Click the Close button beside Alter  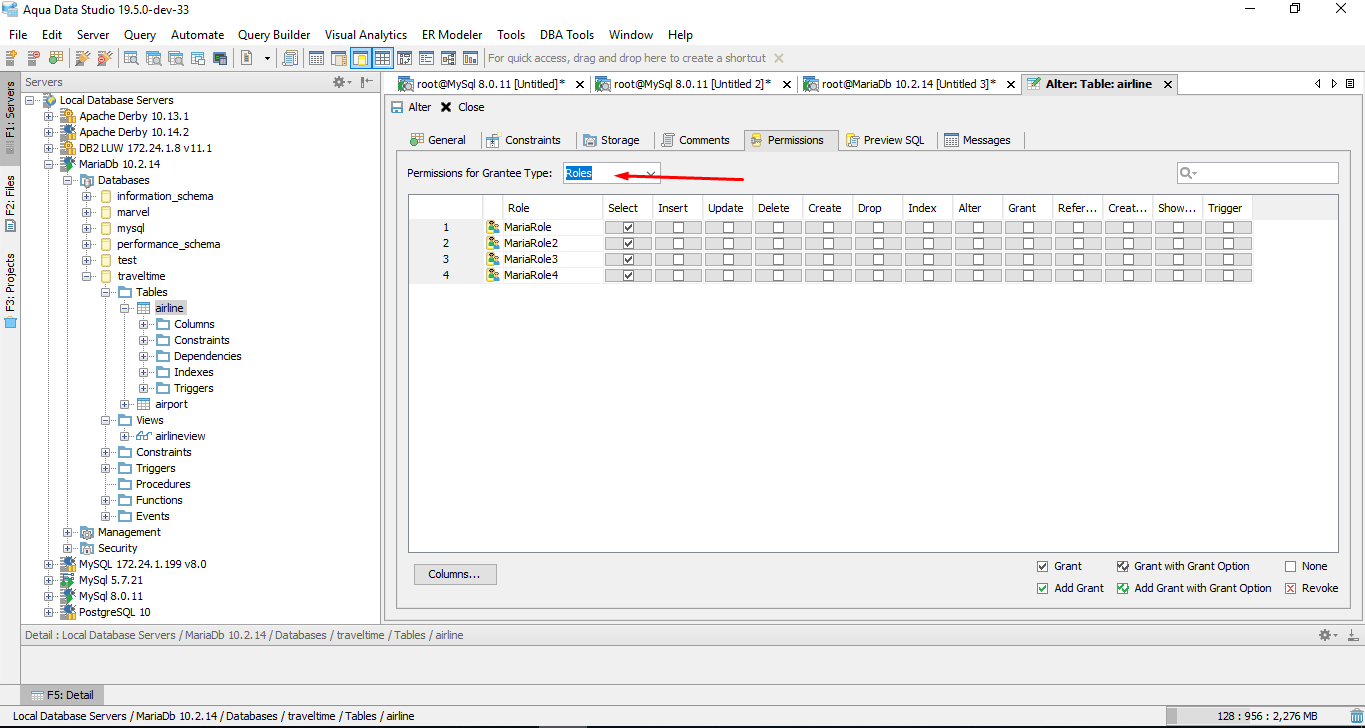click(x=462, y=107)
